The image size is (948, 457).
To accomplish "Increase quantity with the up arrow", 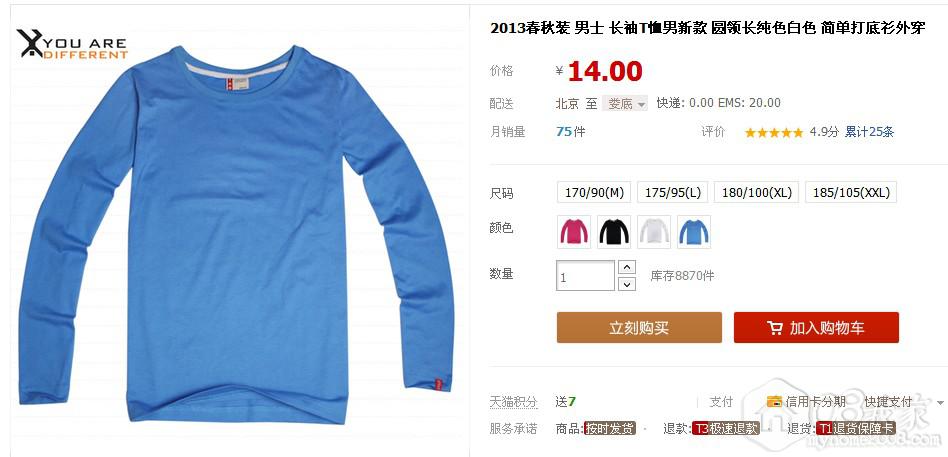I will click(x=628, y=267).
